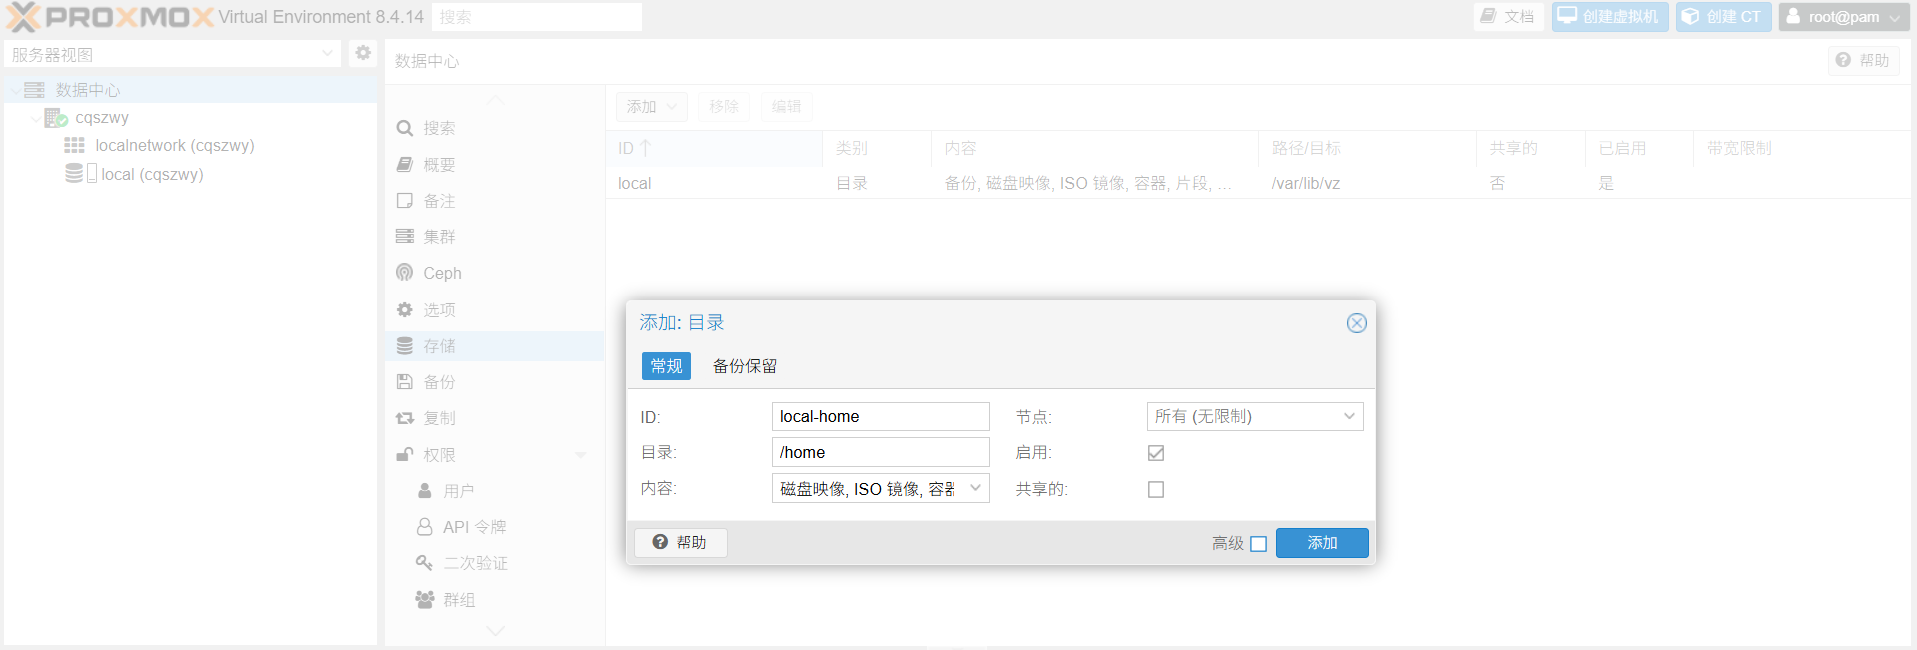The image size is (1917, 650).
Task: Click the blue 添加 button in dialog
Action: point(1321,543)
